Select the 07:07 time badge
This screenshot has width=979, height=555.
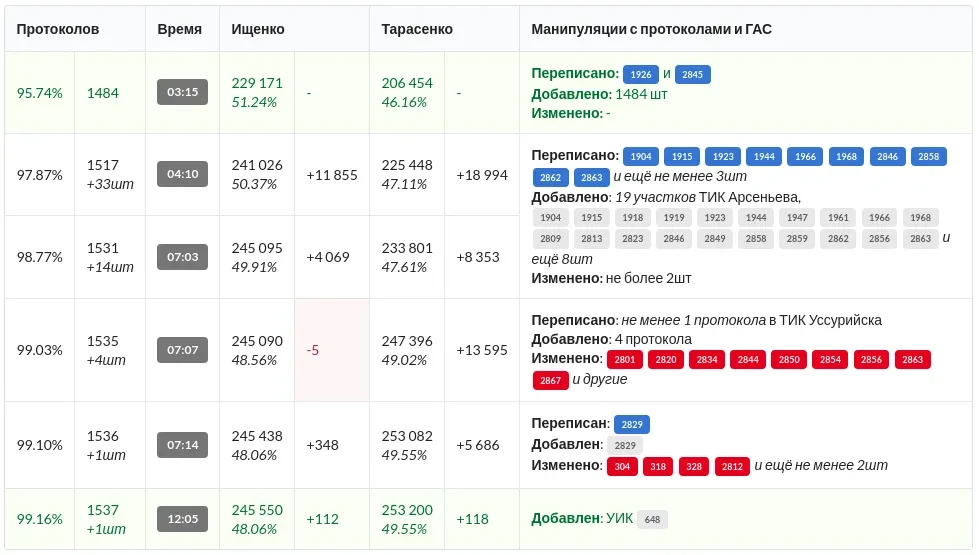[x=182, y=350]
